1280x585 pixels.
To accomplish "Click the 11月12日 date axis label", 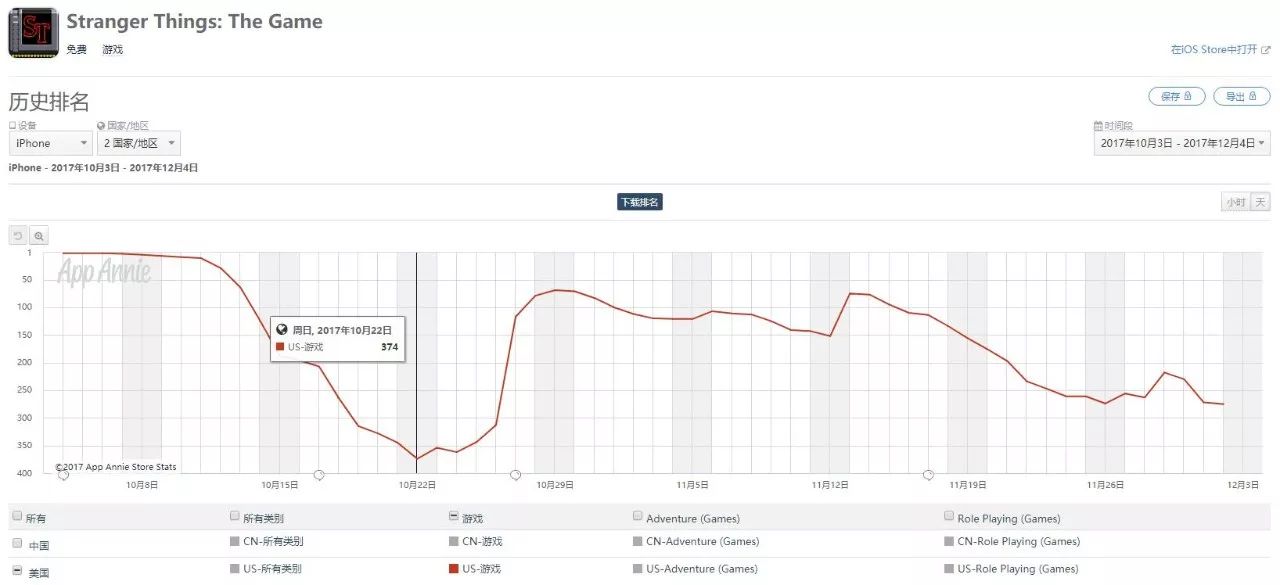I will pyautogui.click(x=830, y=485).
